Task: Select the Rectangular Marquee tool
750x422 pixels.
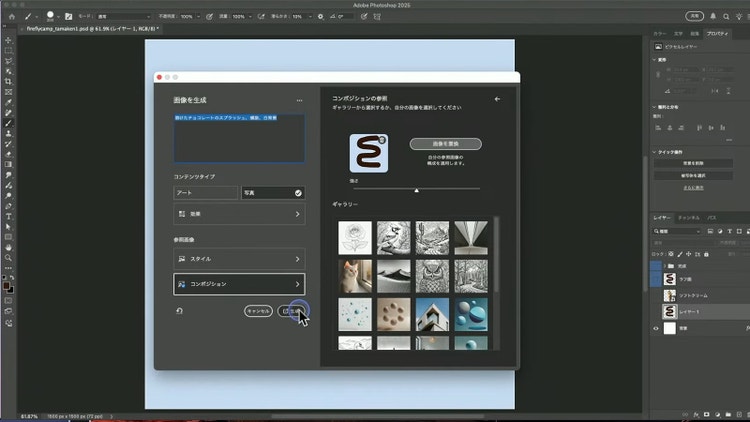Action: click(8, 51)
